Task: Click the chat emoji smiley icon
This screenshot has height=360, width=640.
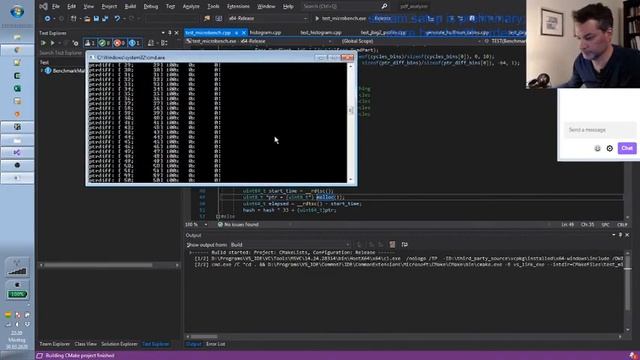Action: (597, 149)
